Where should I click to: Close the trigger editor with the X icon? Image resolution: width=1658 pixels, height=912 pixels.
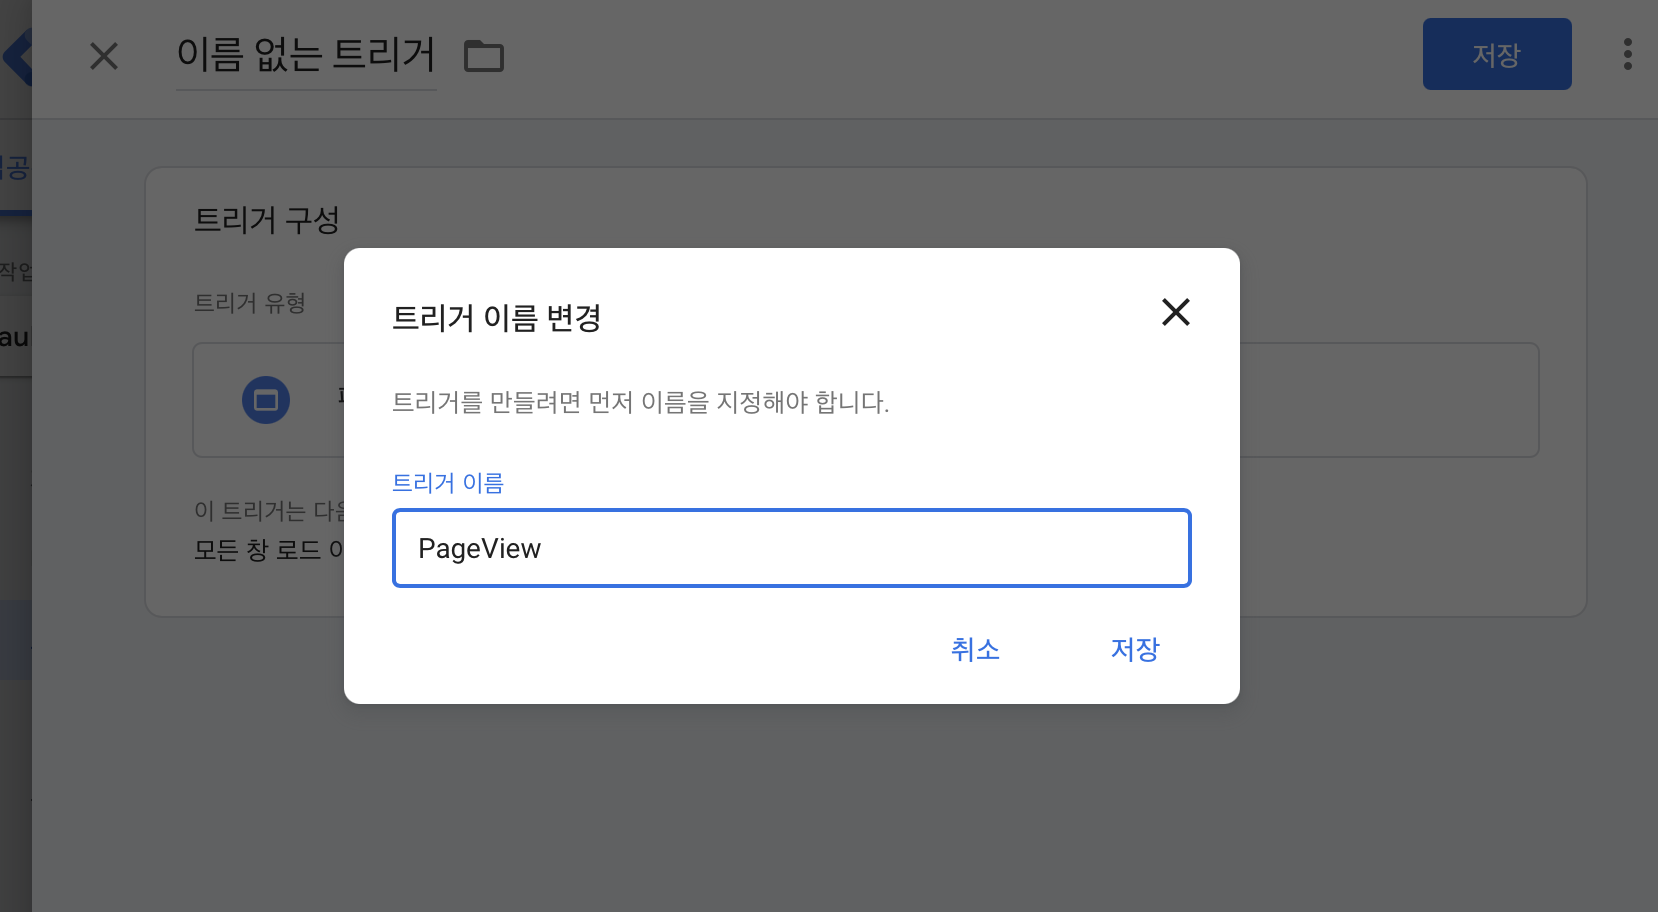click(104, 57)
